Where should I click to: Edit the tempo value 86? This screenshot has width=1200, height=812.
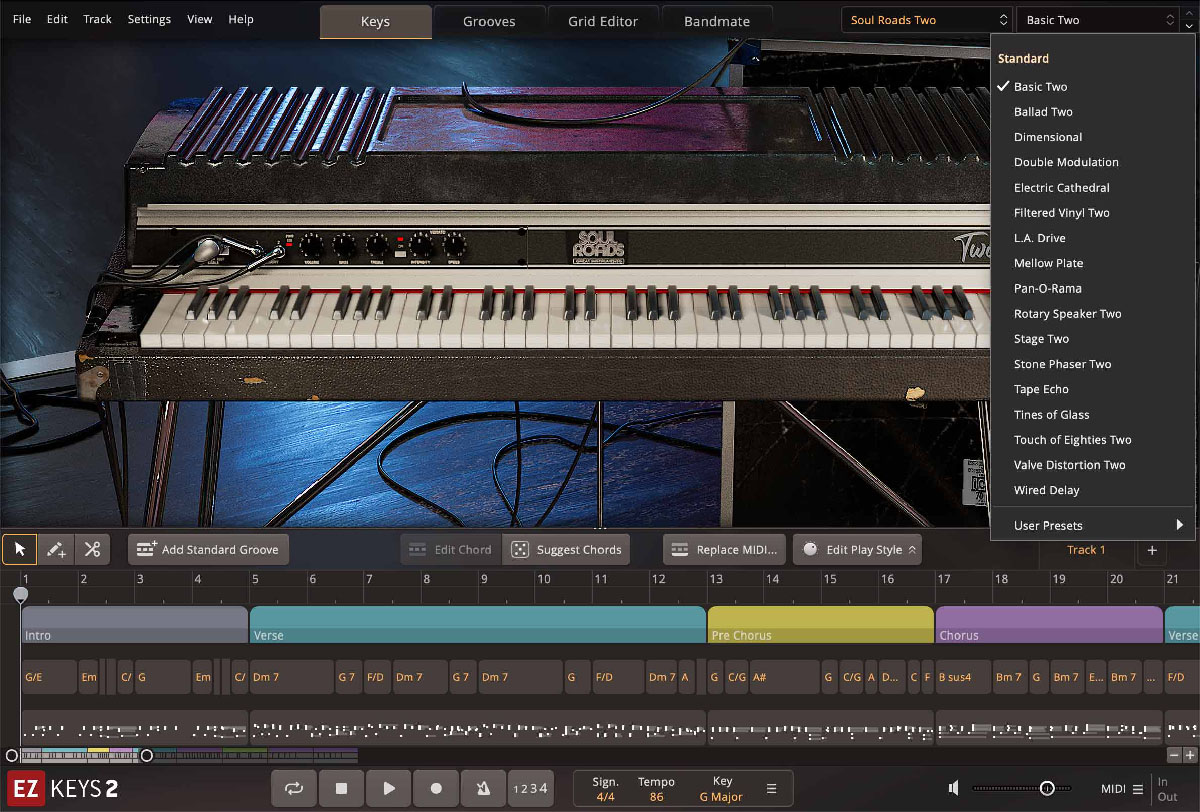pyautogui.click(x=656, y=797)
